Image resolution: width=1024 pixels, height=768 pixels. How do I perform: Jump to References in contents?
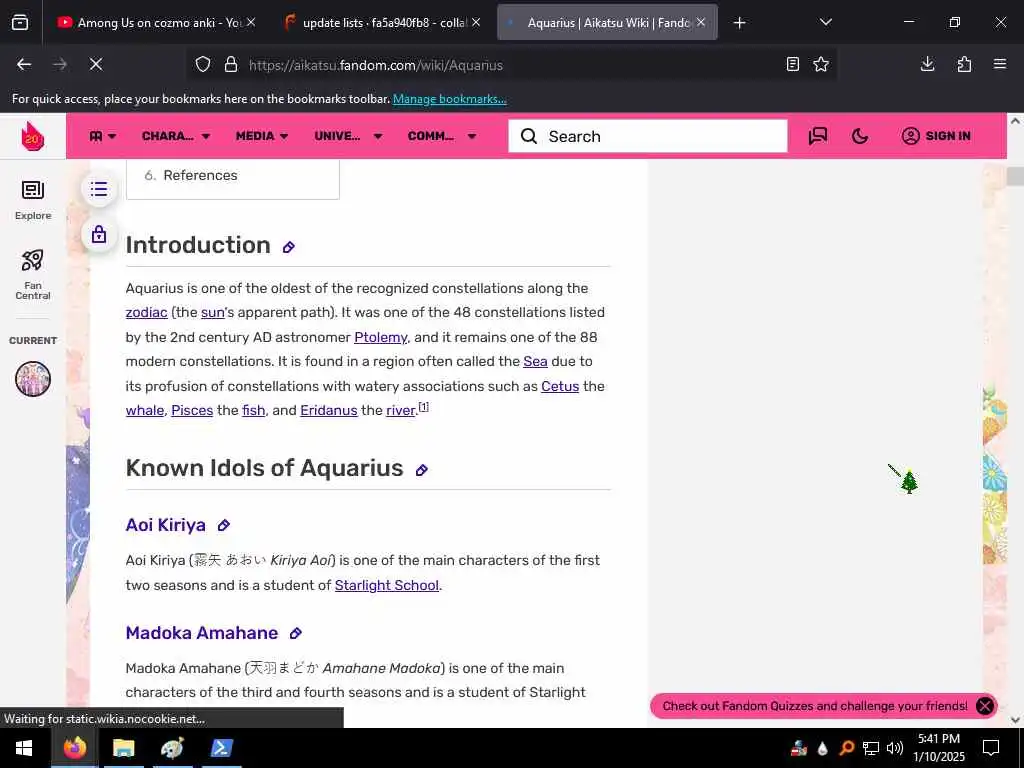200,175
